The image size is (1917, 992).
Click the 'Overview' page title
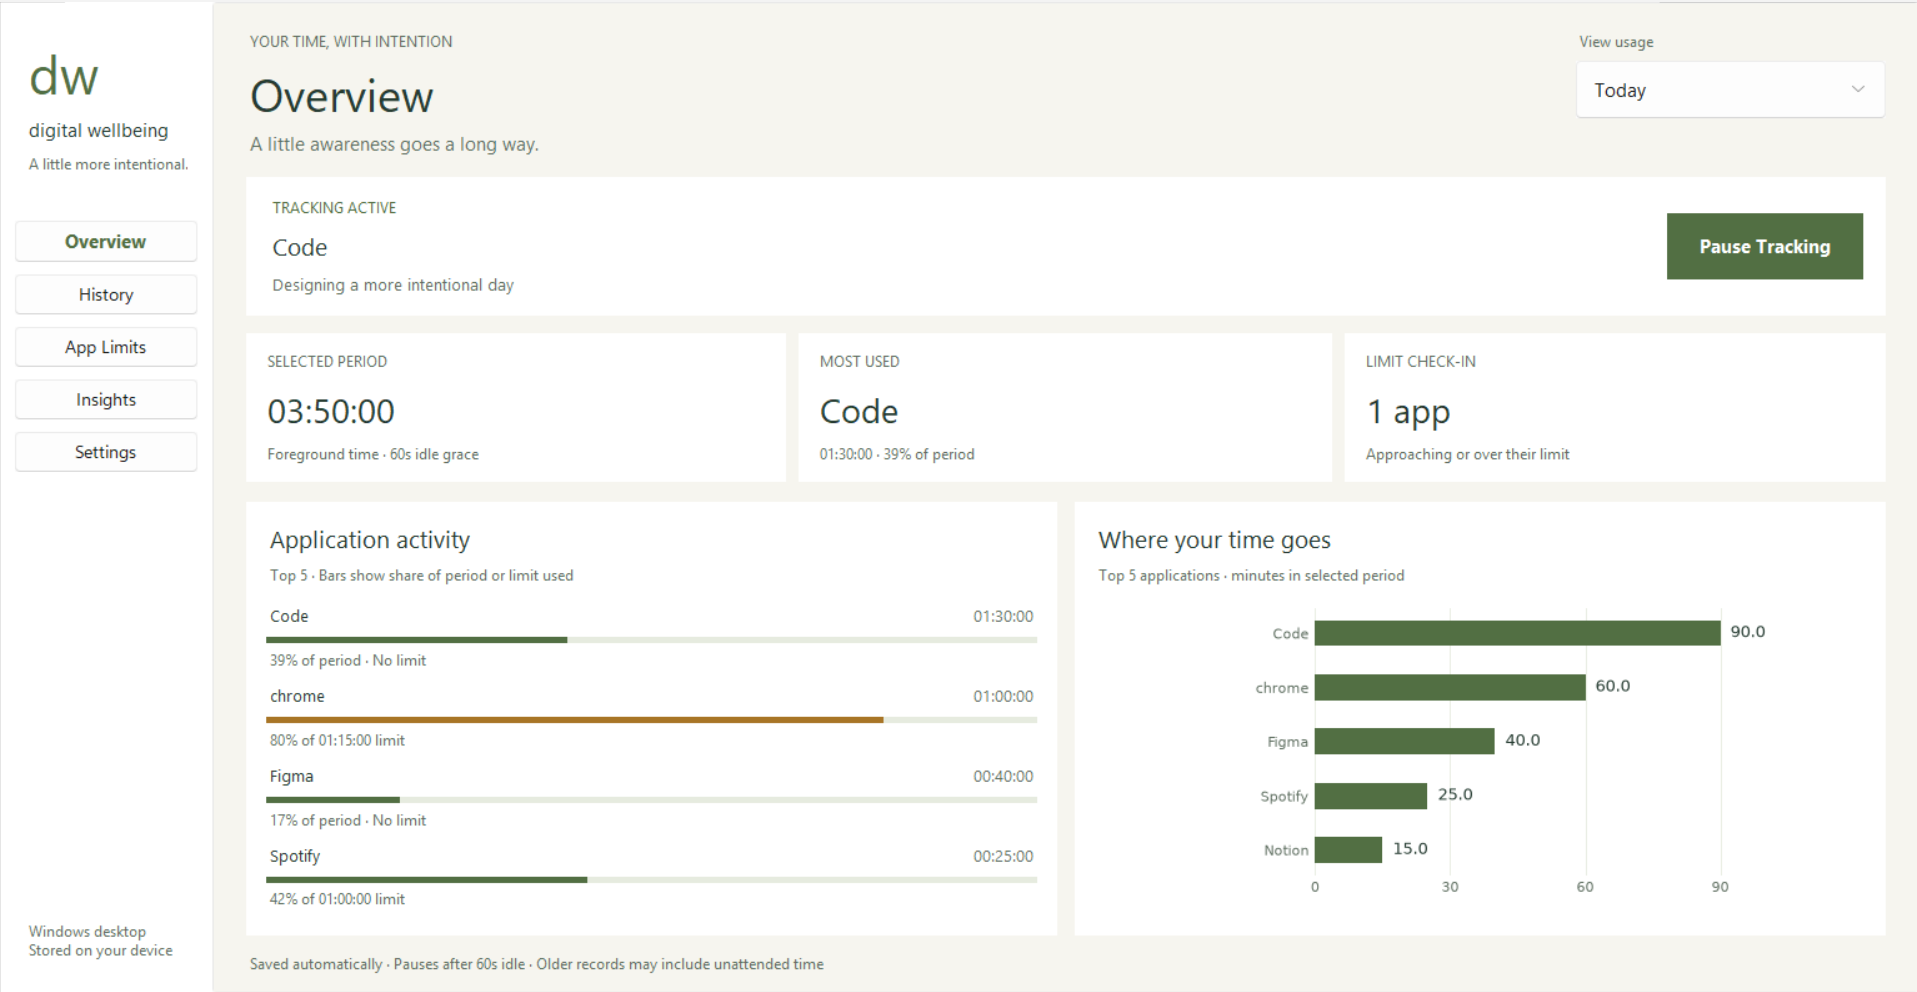point(342,97)
